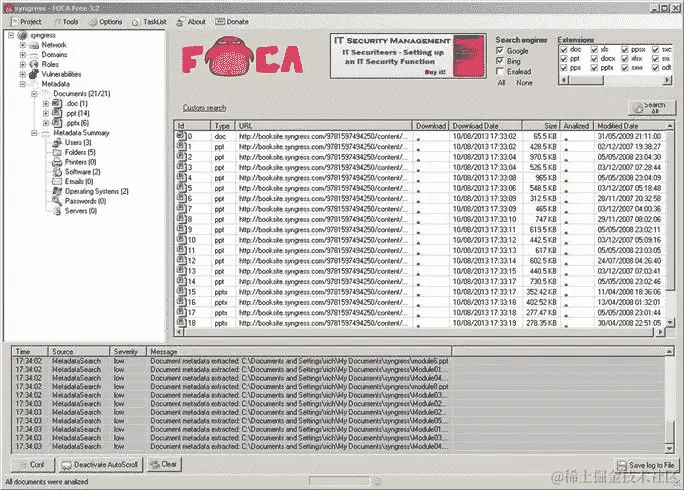Screen dimensions: 684x490
Task: Open the Donate menu
Action: (232, 22)
